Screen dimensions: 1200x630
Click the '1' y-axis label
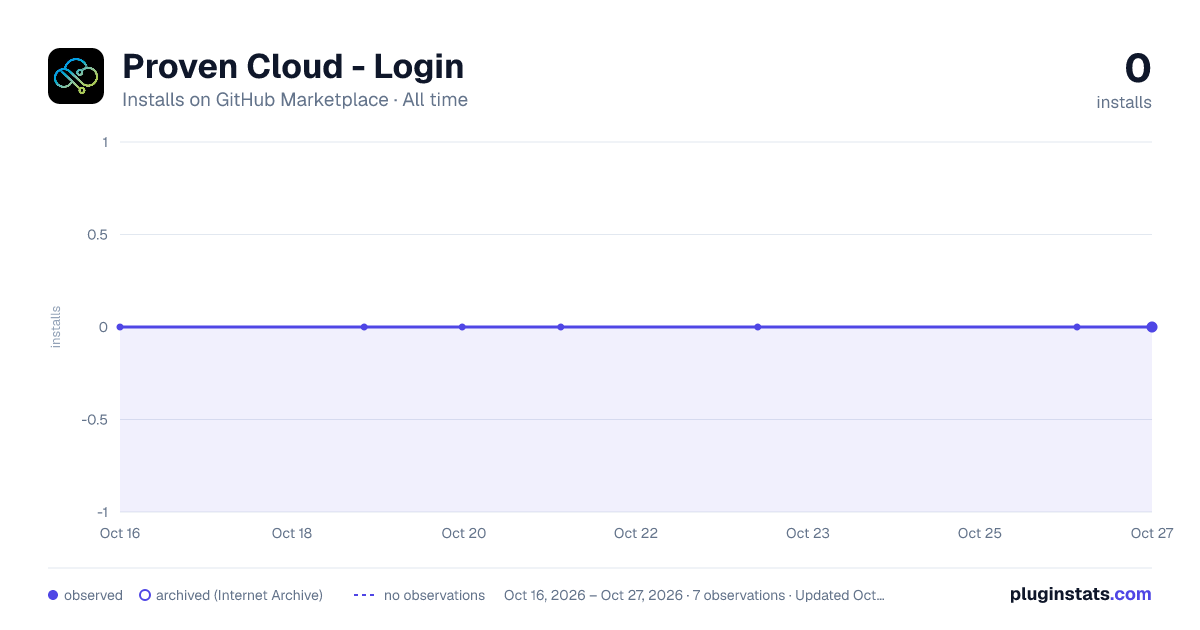click(105, 142)
